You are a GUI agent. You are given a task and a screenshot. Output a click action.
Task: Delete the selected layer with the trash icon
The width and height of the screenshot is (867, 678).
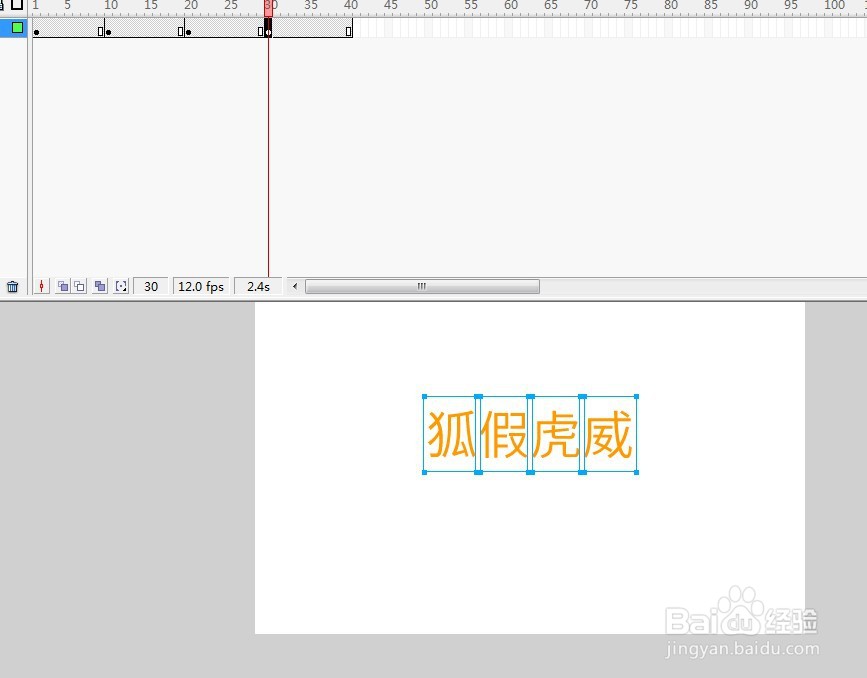click(x=12, y=286)
